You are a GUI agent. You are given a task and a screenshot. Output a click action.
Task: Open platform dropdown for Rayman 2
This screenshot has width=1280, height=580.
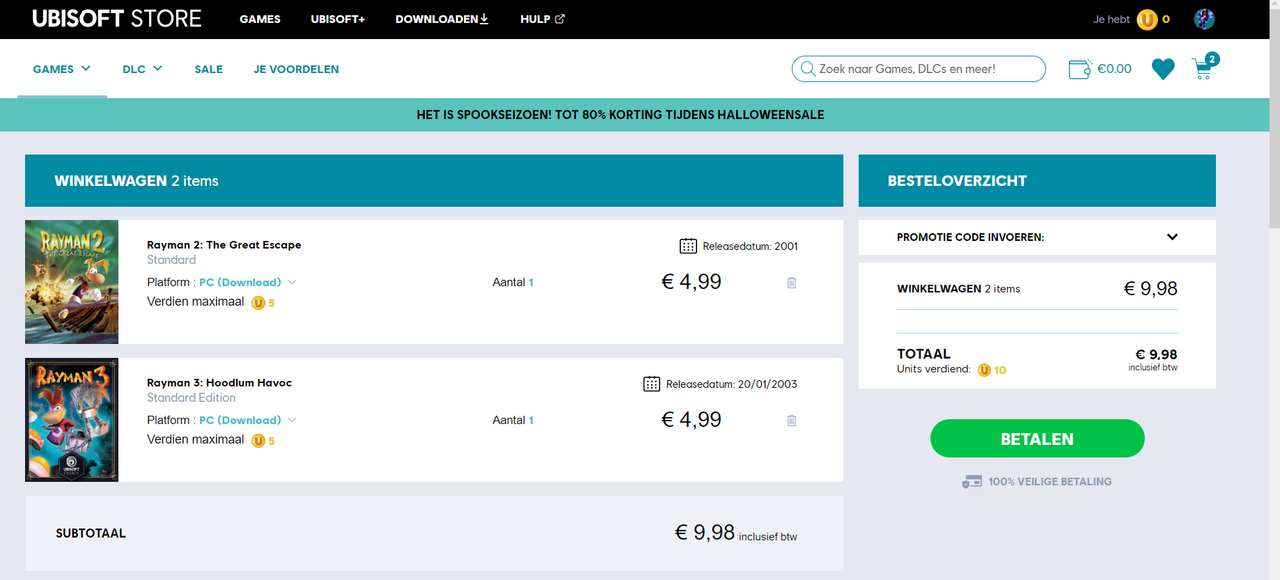(248, 282)
